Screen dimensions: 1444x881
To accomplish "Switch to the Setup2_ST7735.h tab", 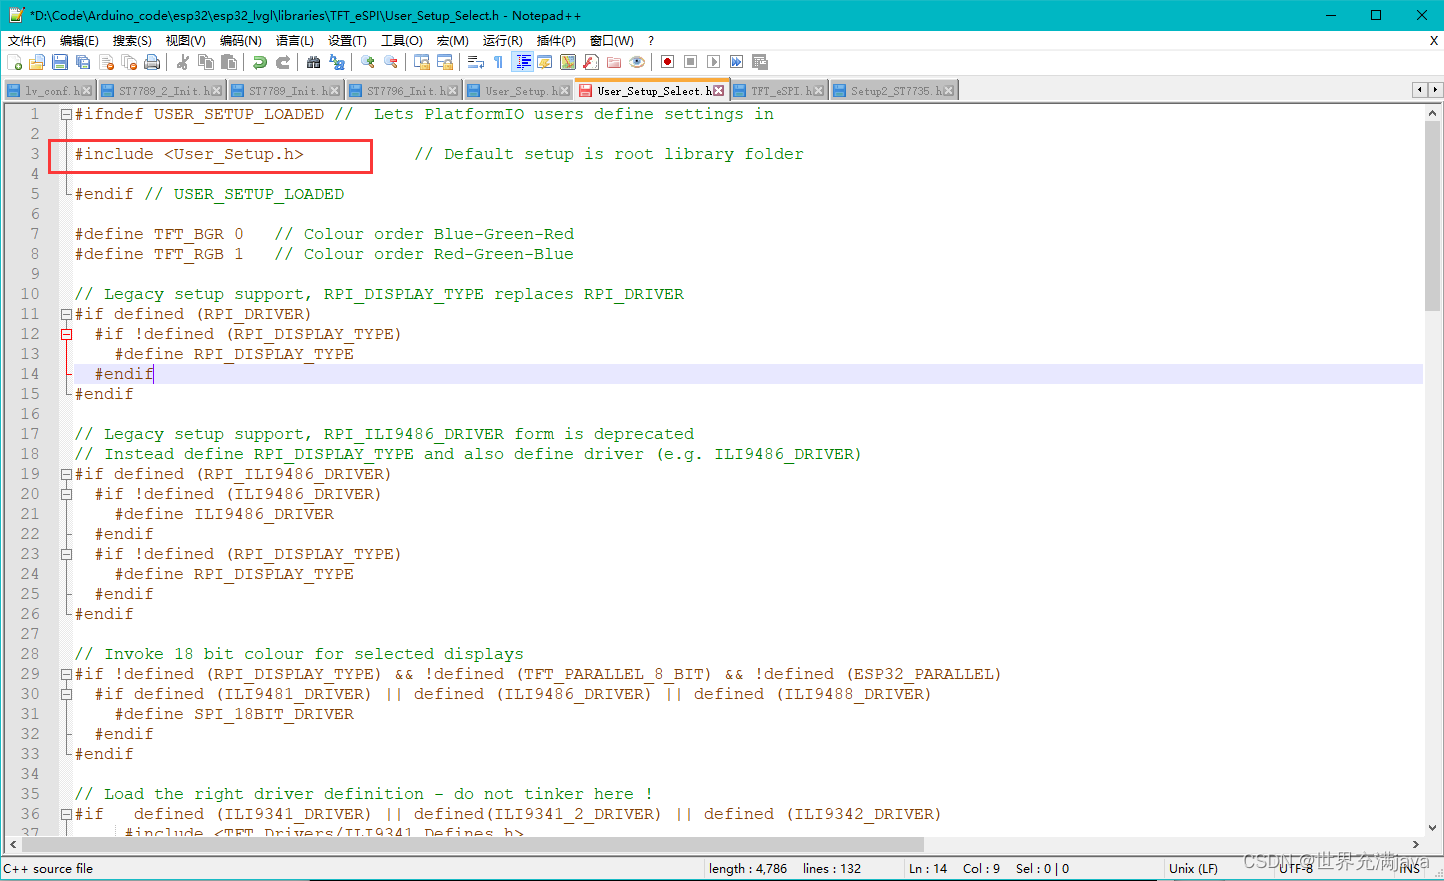I will click(x=892, y=90).
